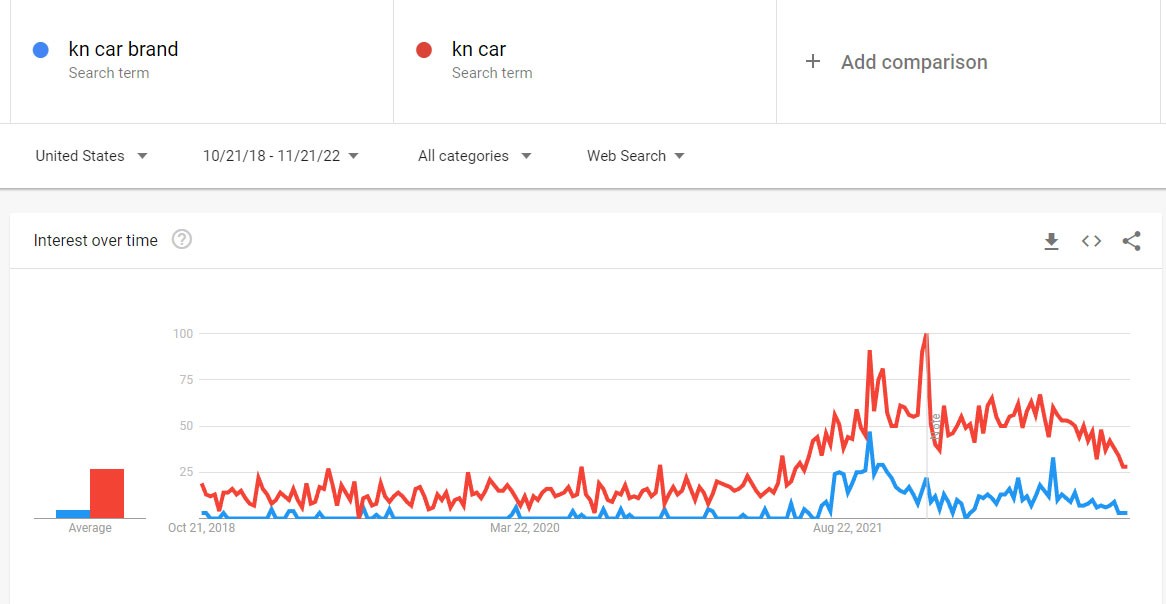
Task: Click the embed code icon
Action: 1091,241
